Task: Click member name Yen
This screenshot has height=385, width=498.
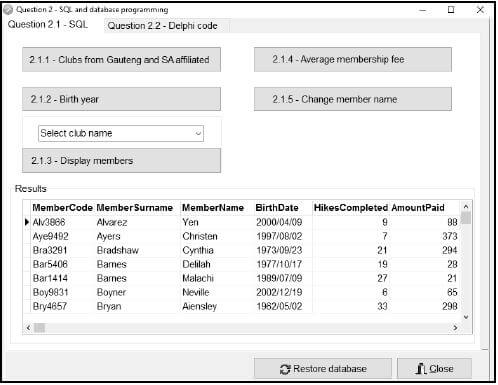Action: pos(190,222)
